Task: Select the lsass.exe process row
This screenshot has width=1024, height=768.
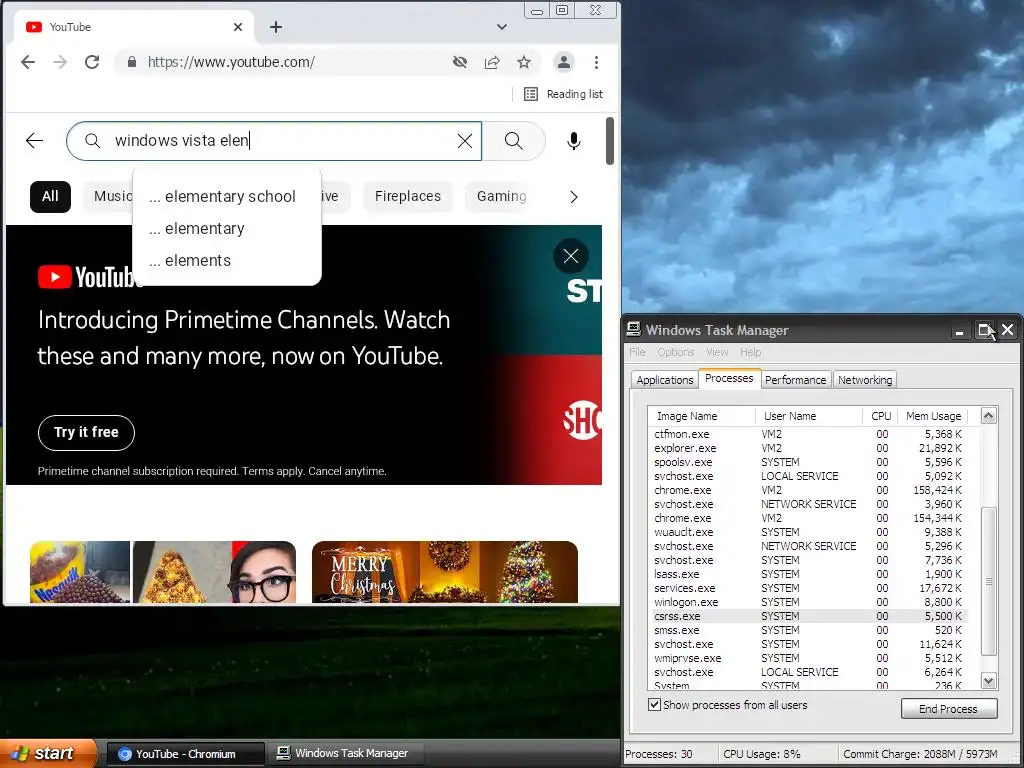Action: coord(808,574)
